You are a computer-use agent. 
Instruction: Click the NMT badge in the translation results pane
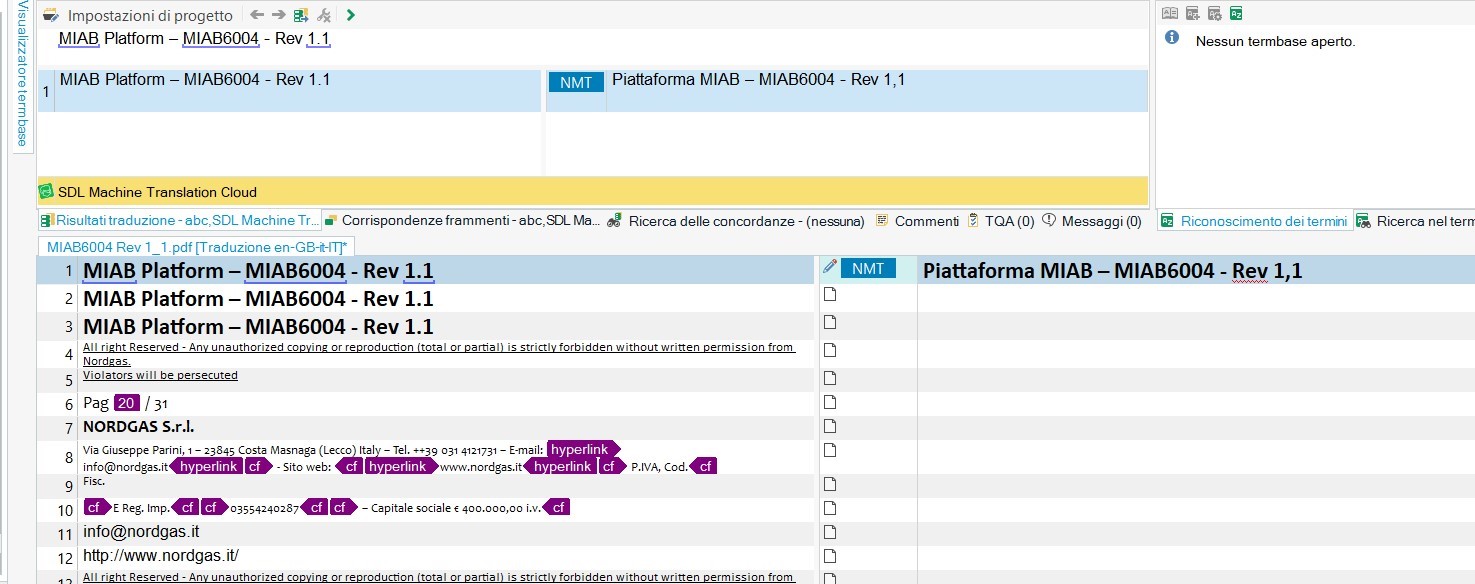577,83
